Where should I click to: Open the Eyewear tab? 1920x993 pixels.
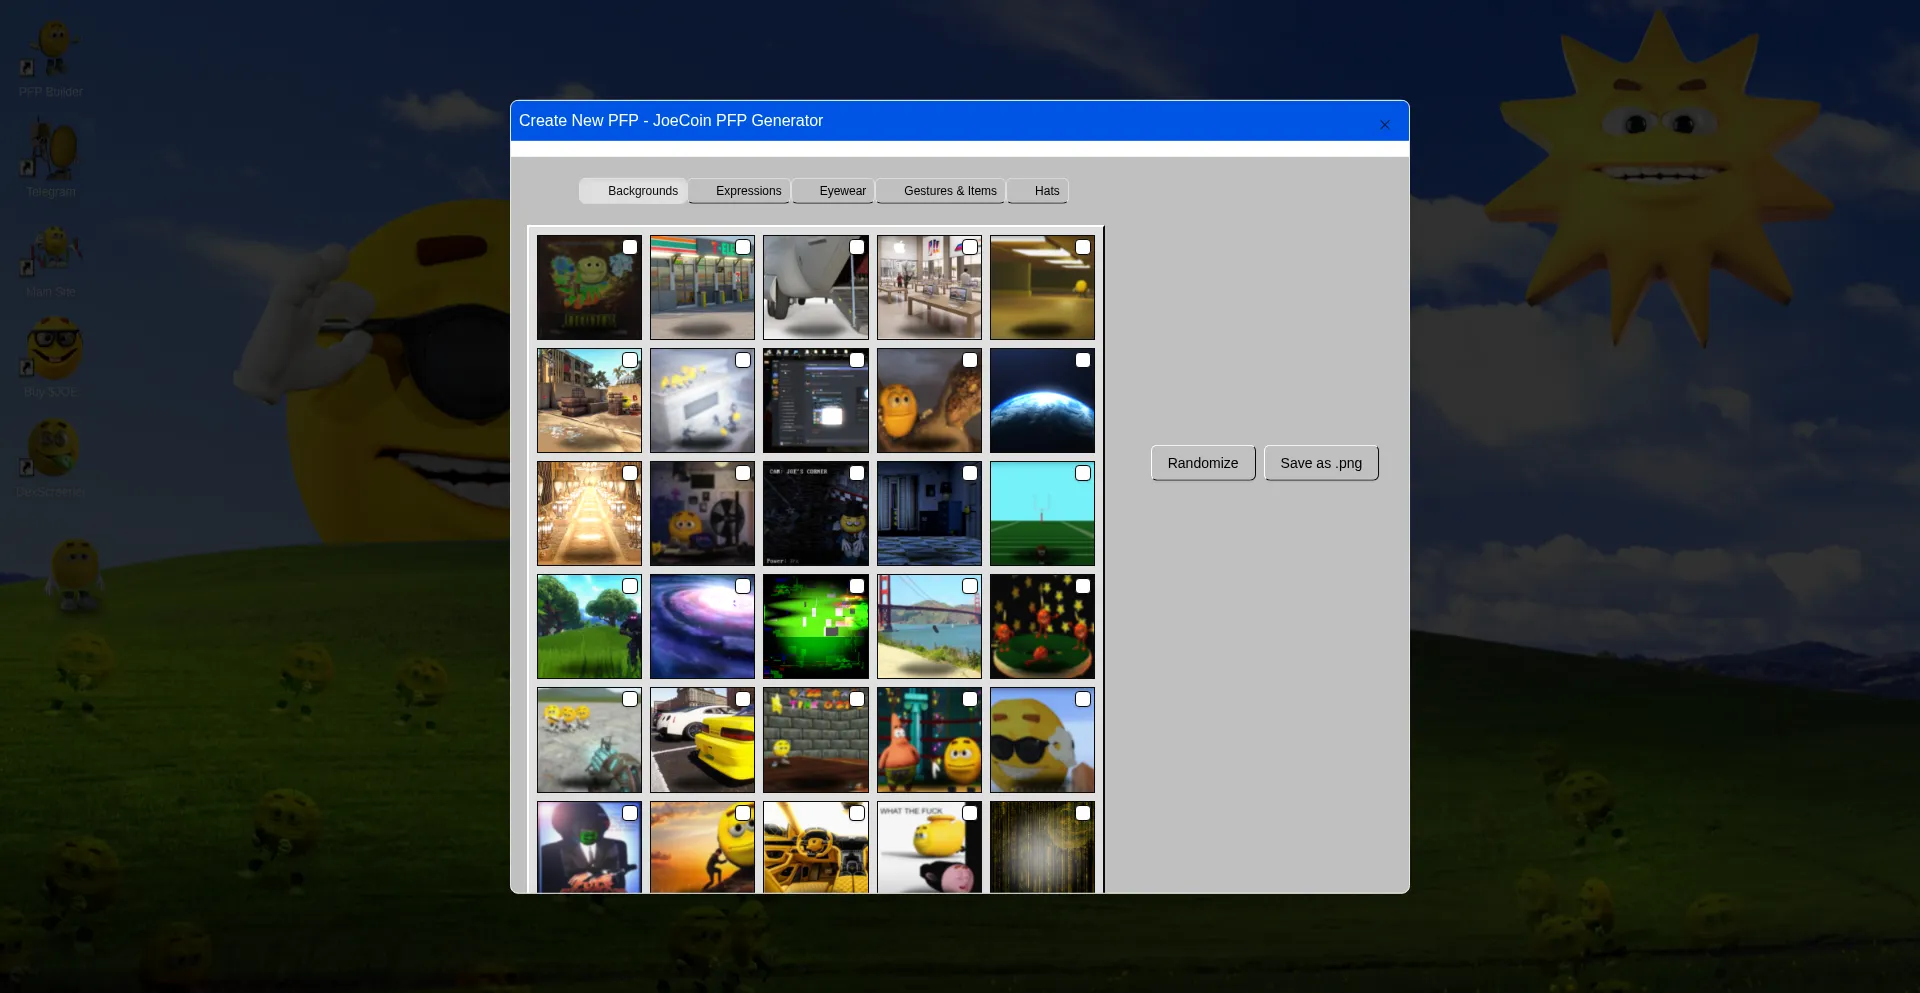834,191
